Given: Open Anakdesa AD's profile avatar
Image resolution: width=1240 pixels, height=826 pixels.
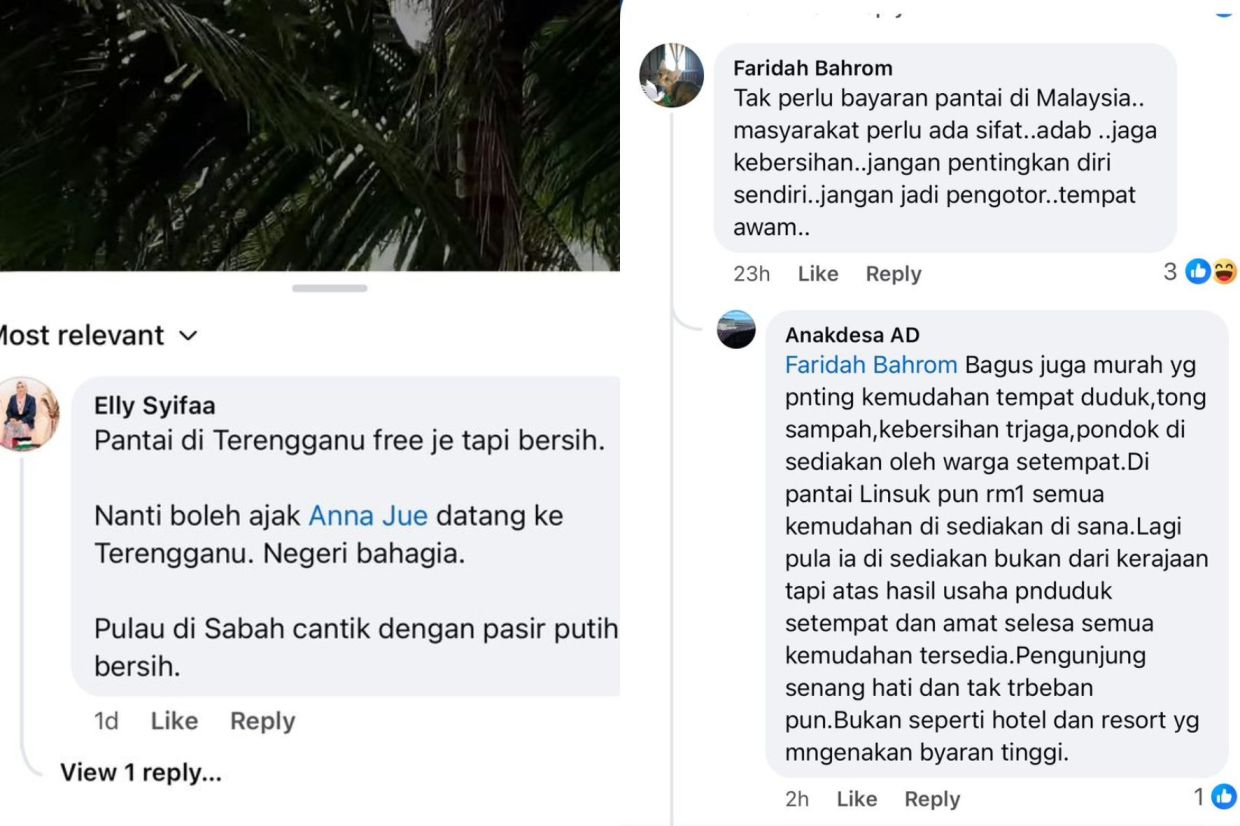Looking at the screenshot, I should (x=736, y=329).
